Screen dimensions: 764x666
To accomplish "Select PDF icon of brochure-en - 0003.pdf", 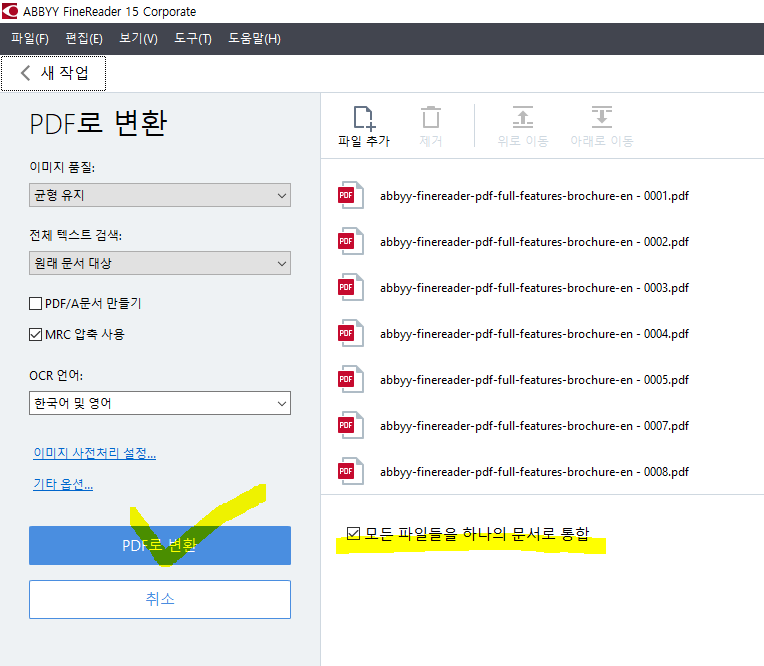I will (350, 287).
